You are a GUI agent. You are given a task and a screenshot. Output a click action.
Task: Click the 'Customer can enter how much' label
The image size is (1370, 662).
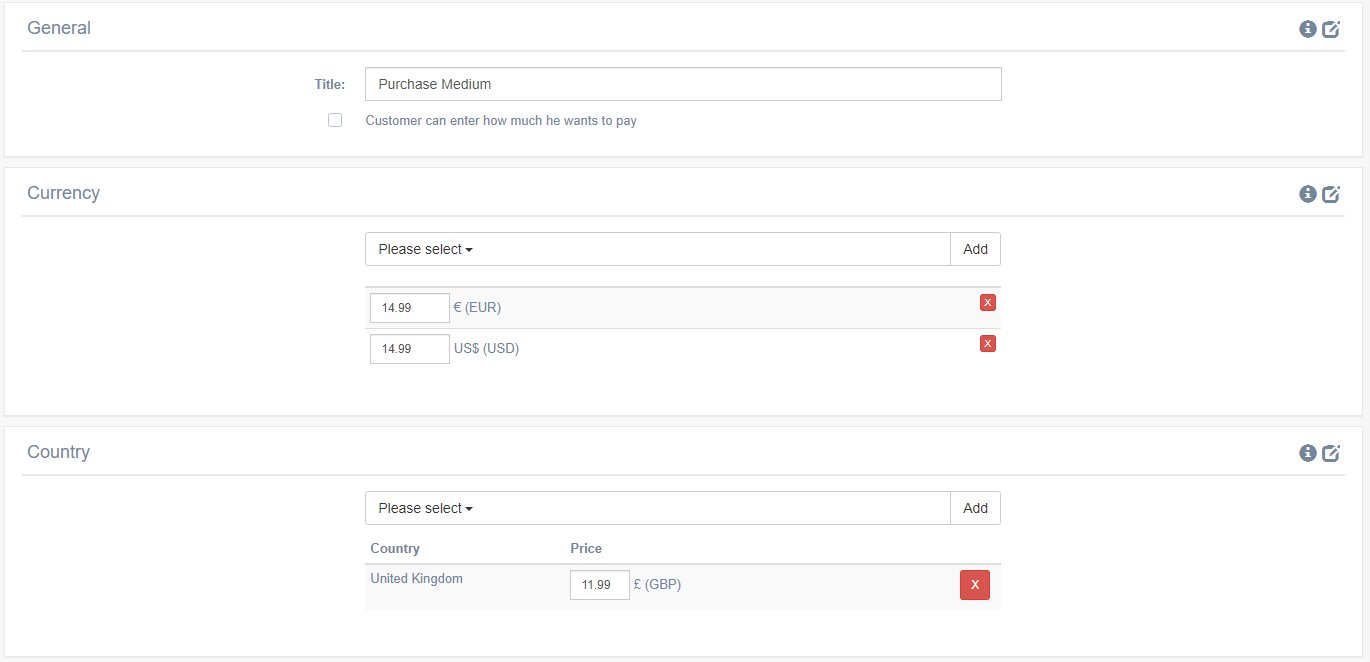pyautogui.click(x=501, y=121)
